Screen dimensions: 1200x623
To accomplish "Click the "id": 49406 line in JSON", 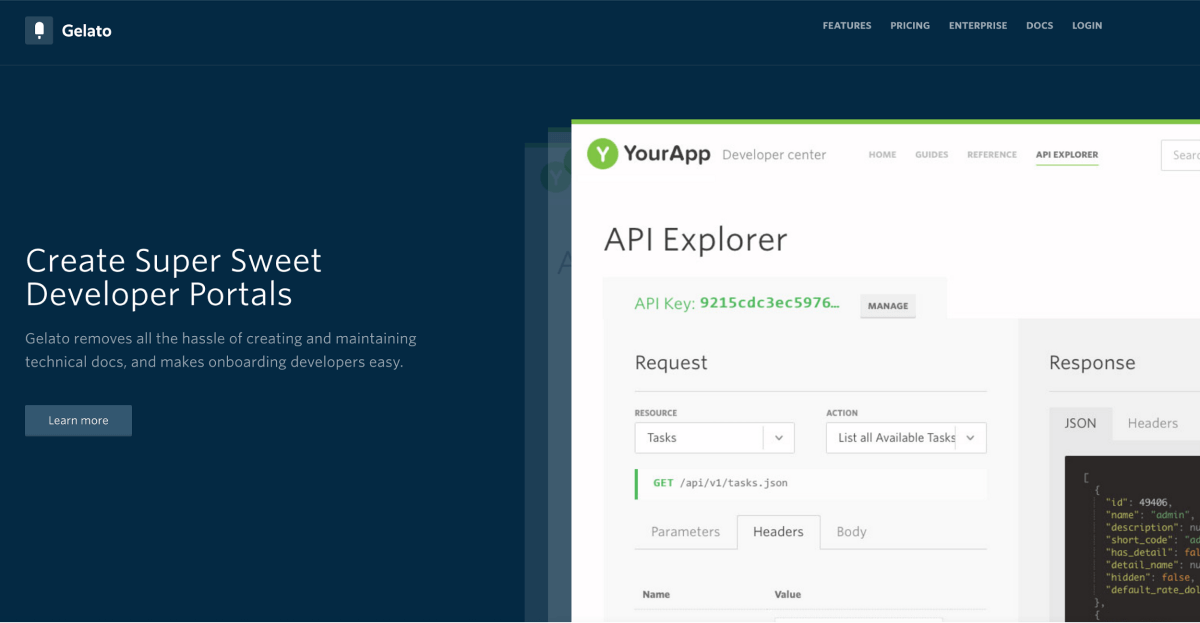I will (1139, 502).
